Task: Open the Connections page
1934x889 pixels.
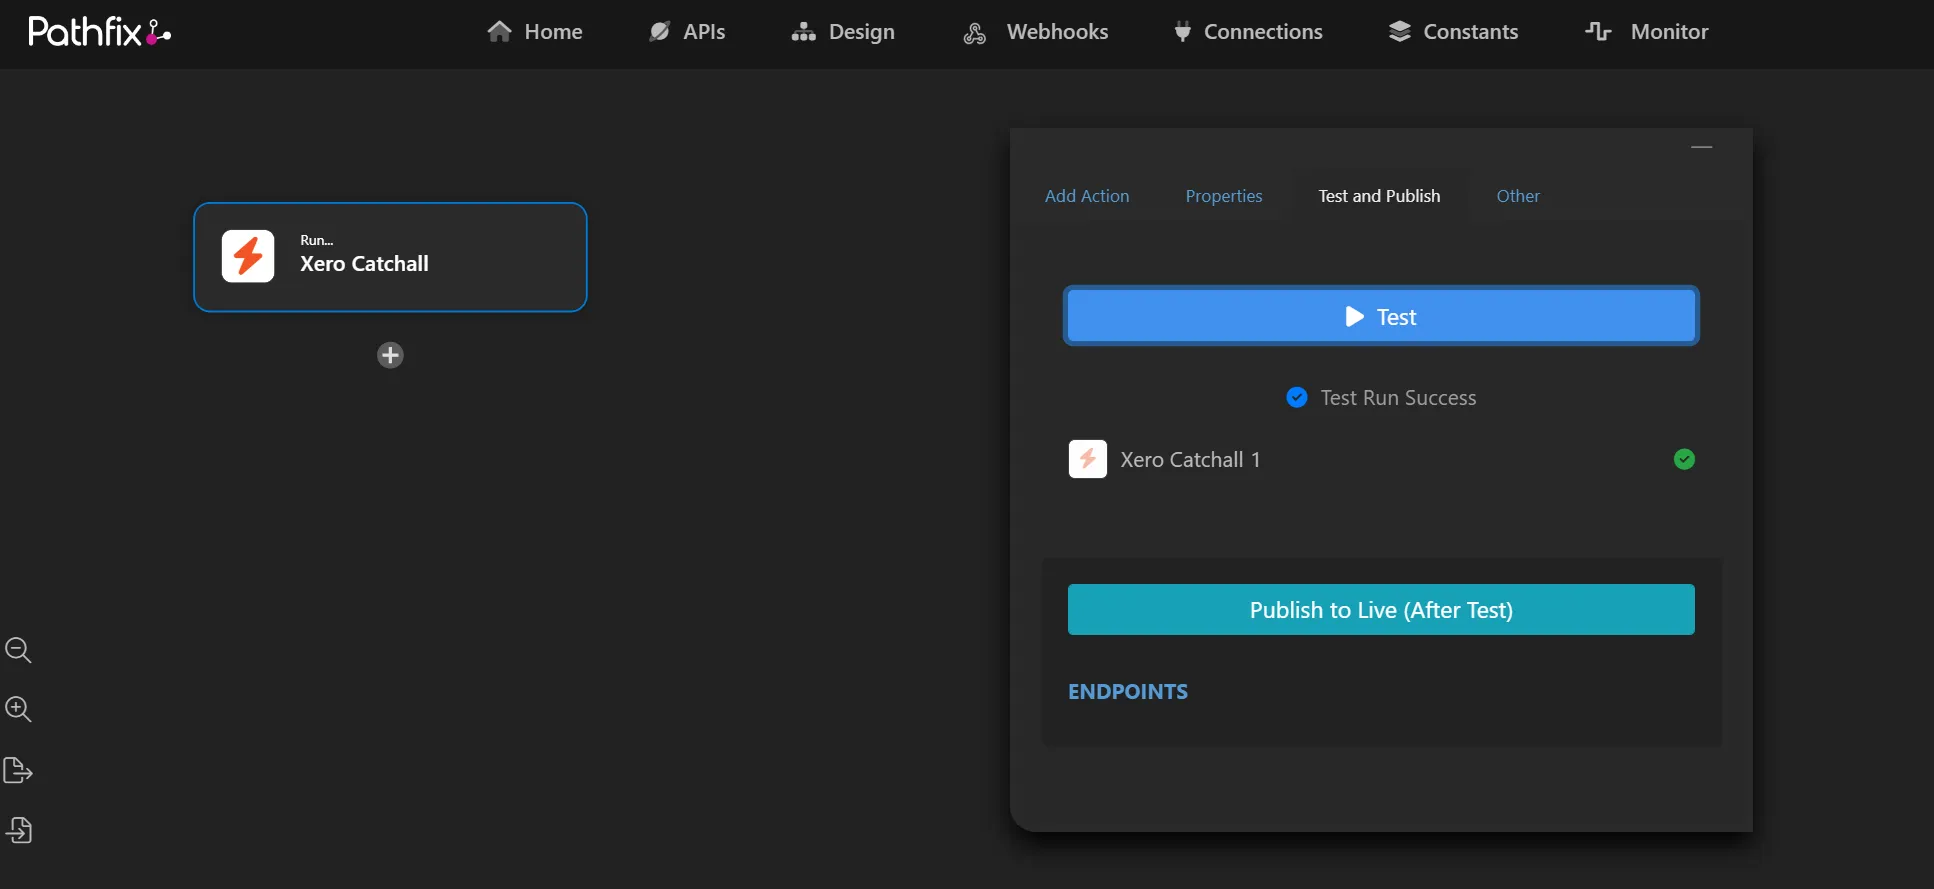Action: tap(1248, 32)
